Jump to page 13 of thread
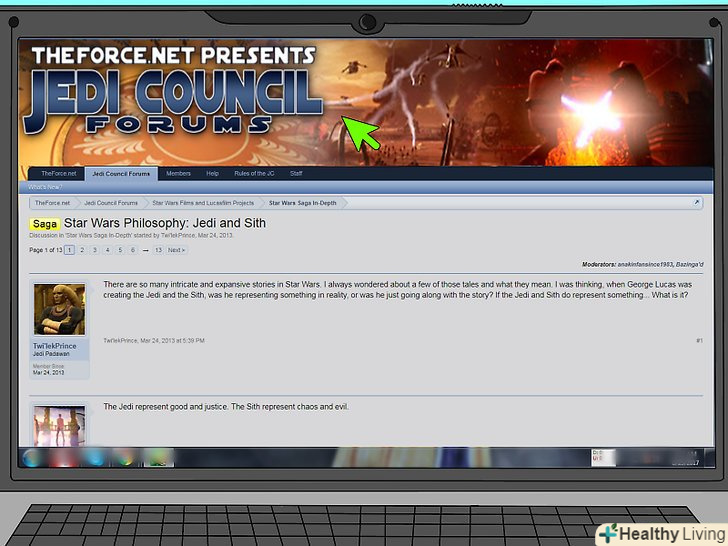728x546 pixels. point(158,250)
